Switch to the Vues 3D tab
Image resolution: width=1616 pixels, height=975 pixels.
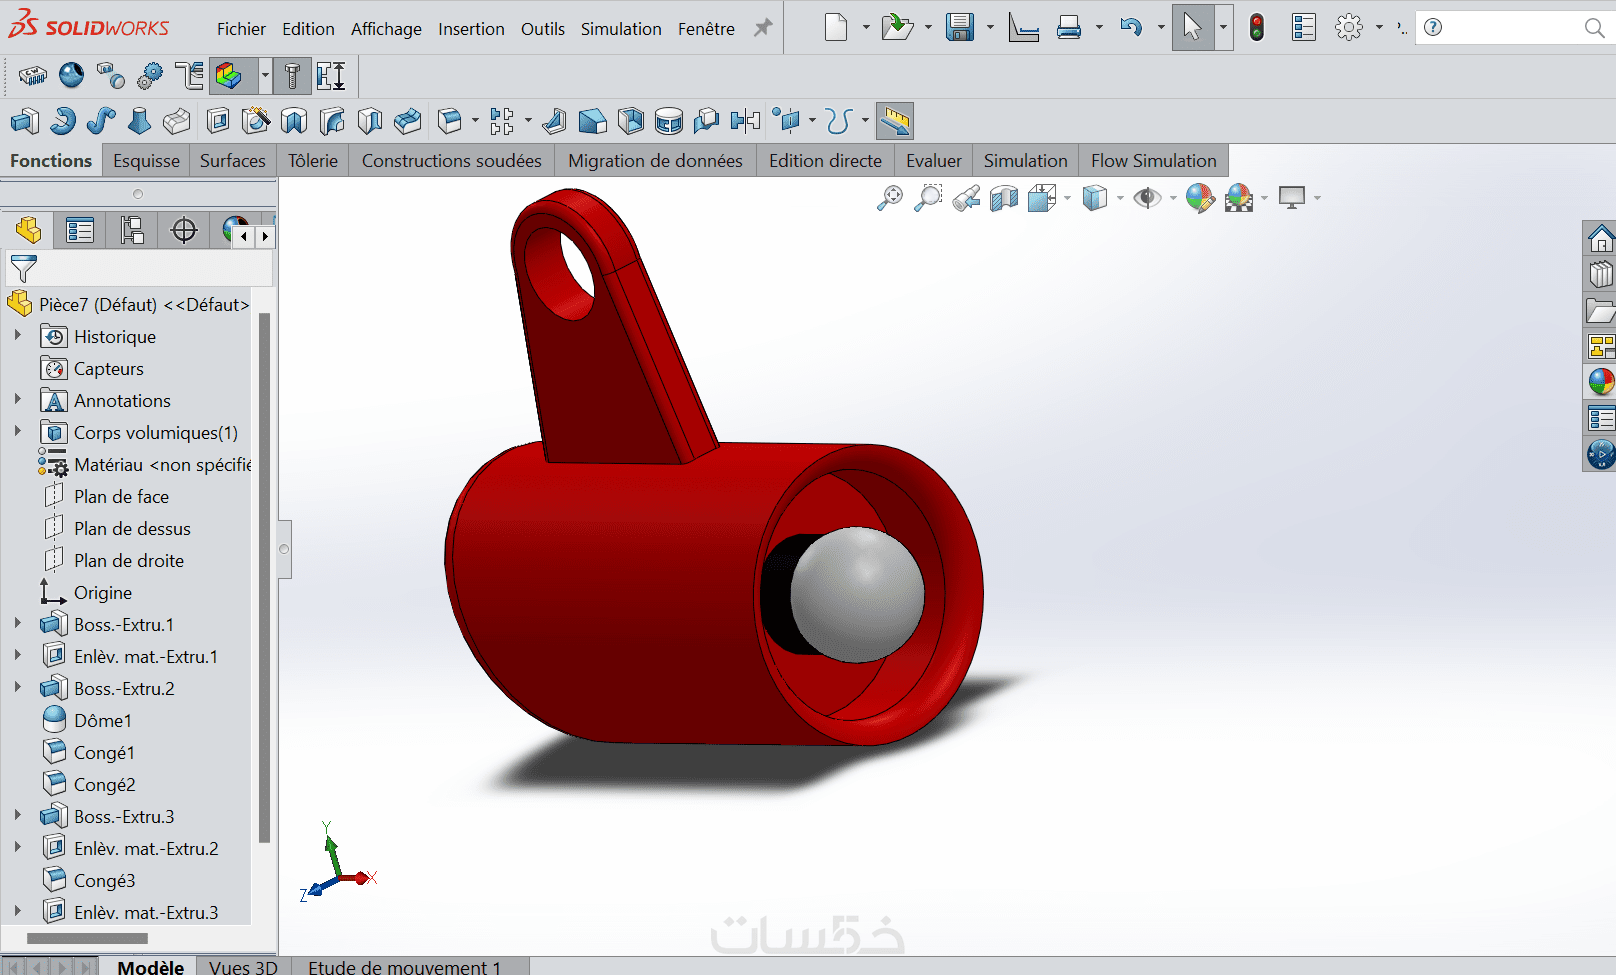pyautogui.click(x=243, y=966)
